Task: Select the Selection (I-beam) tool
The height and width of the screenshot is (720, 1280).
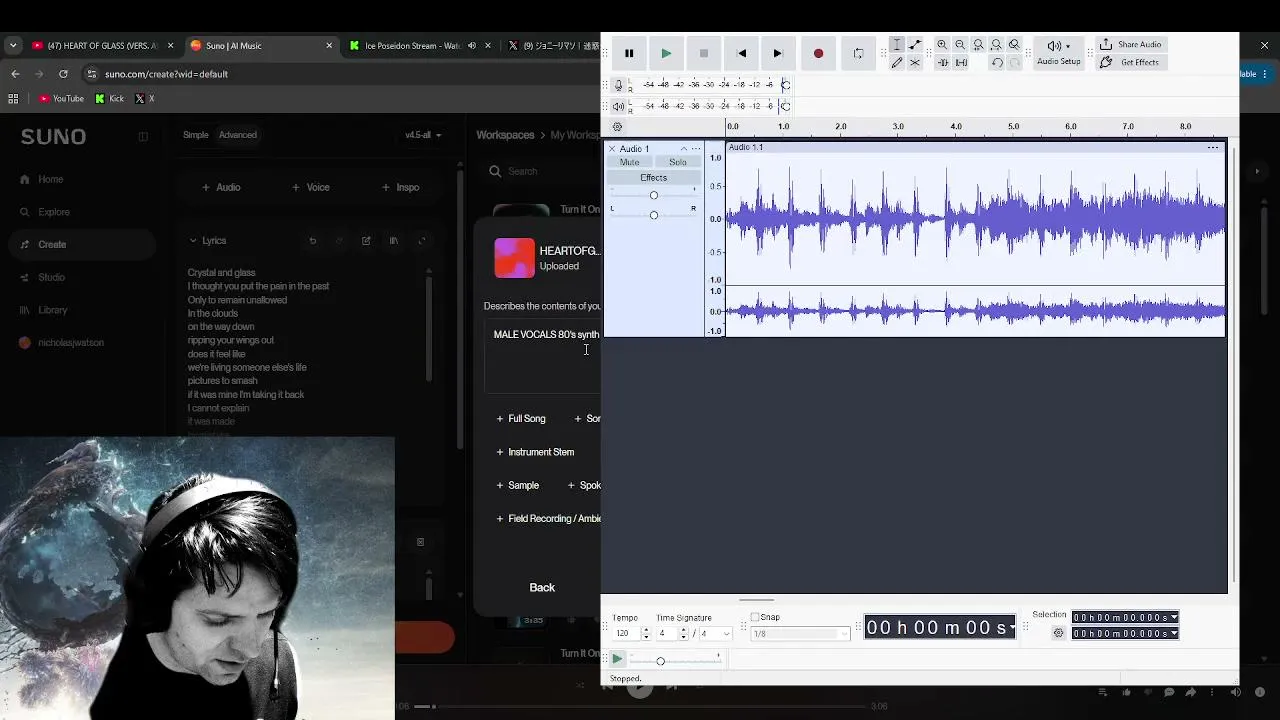Action: click(897, 45)
